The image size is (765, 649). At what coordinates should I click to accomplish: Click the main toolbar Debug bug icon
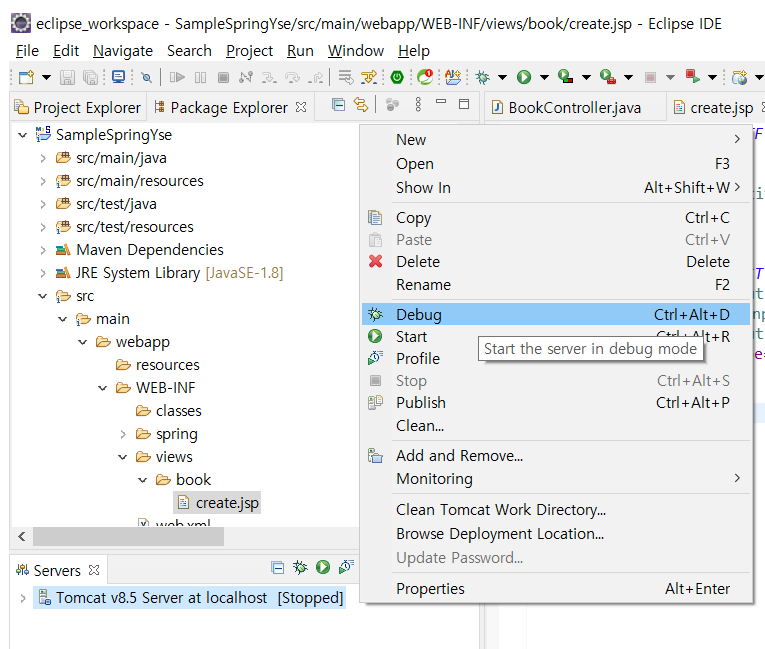click(x=483, y=77)
